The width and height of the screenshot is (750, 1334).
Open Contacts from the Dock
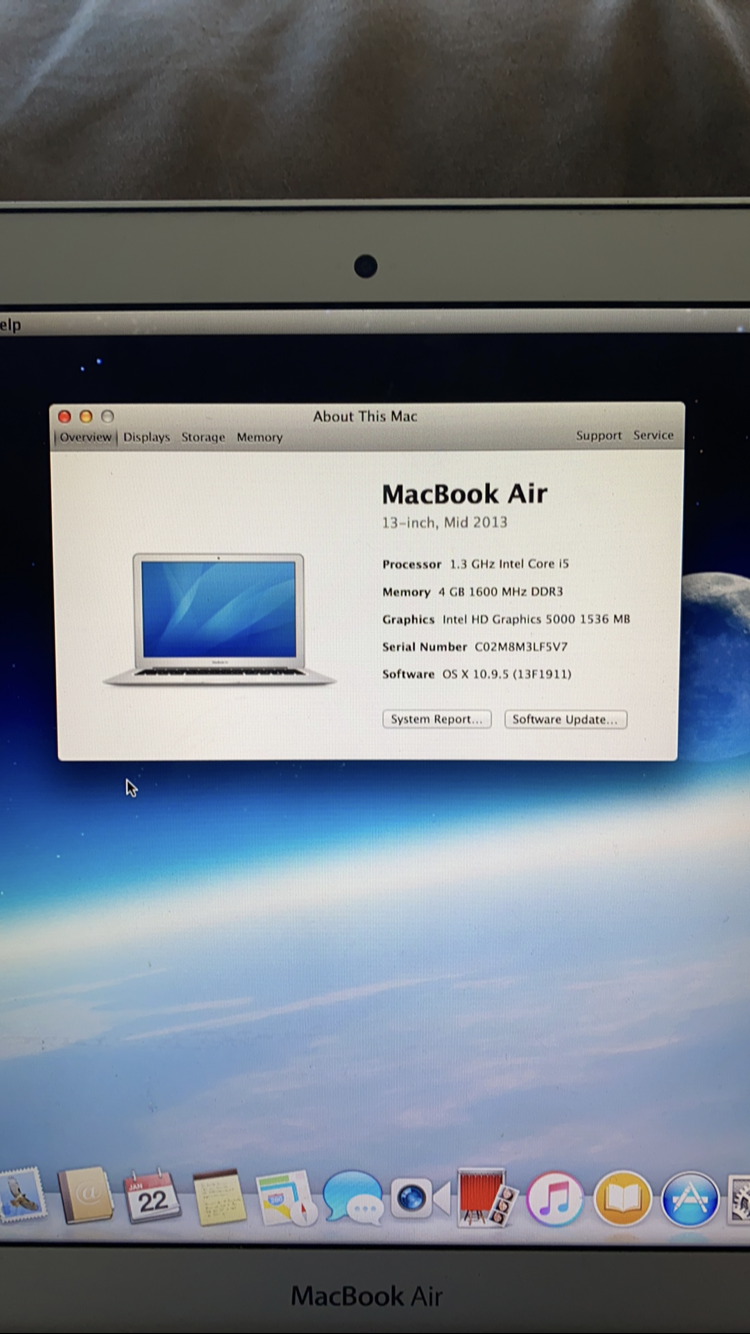[x=85, y=1195]
